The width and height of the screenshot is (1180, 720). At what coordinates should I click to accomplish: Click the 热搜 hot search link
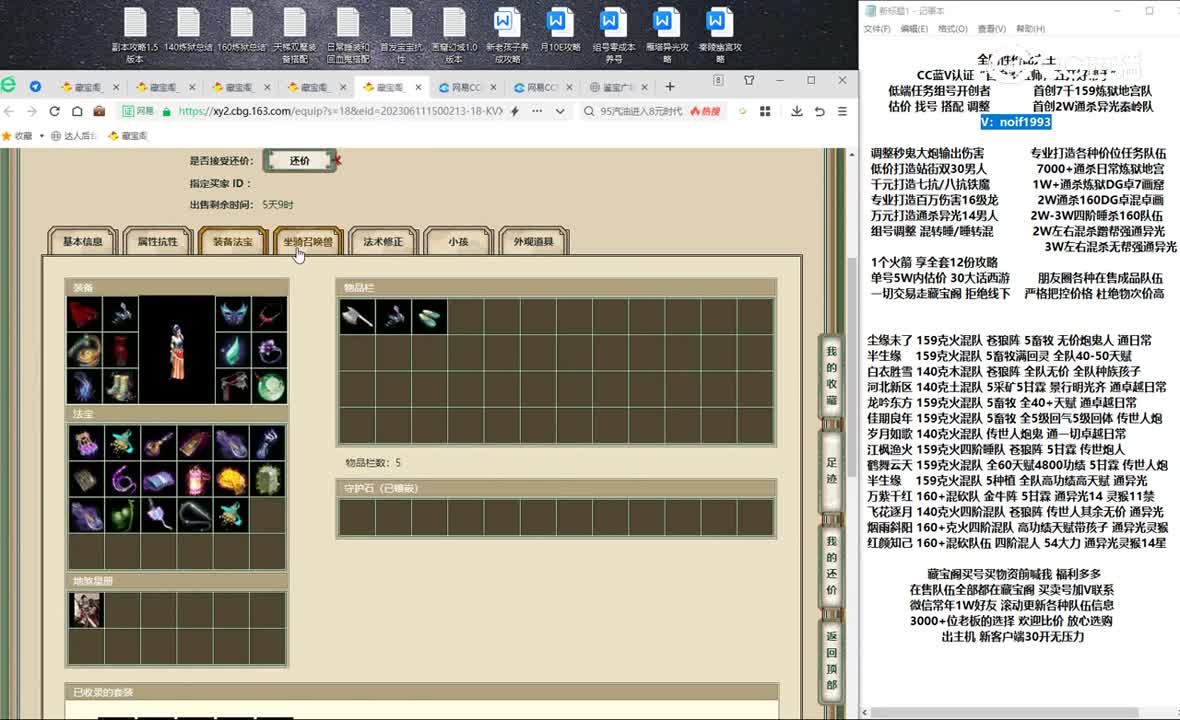[x=706, y=111]
